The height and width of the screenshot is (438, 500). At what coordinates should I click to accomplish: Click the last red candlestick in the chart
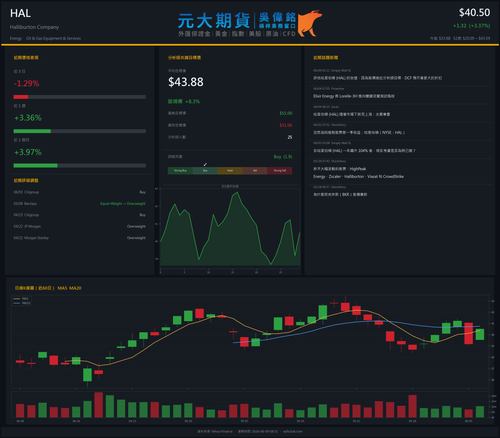pyautogui.click(x=468, y=333)
